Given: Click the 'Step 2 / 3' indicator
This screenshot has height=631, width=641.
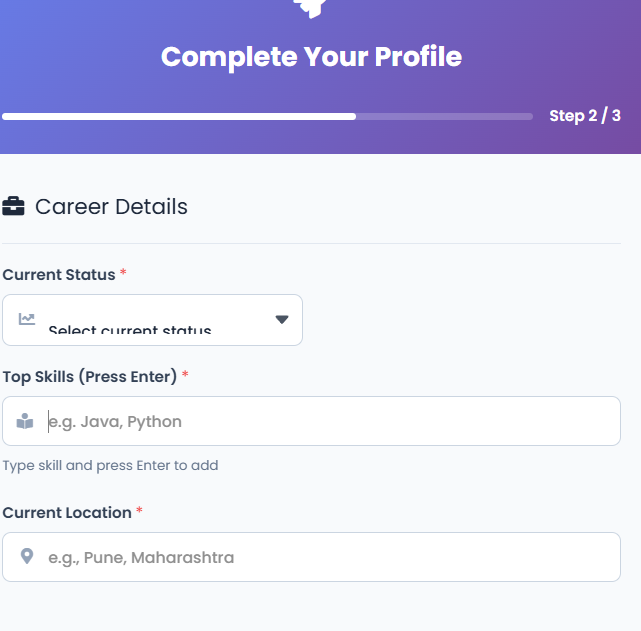Looking at the screenshot, I should point(585,116).
